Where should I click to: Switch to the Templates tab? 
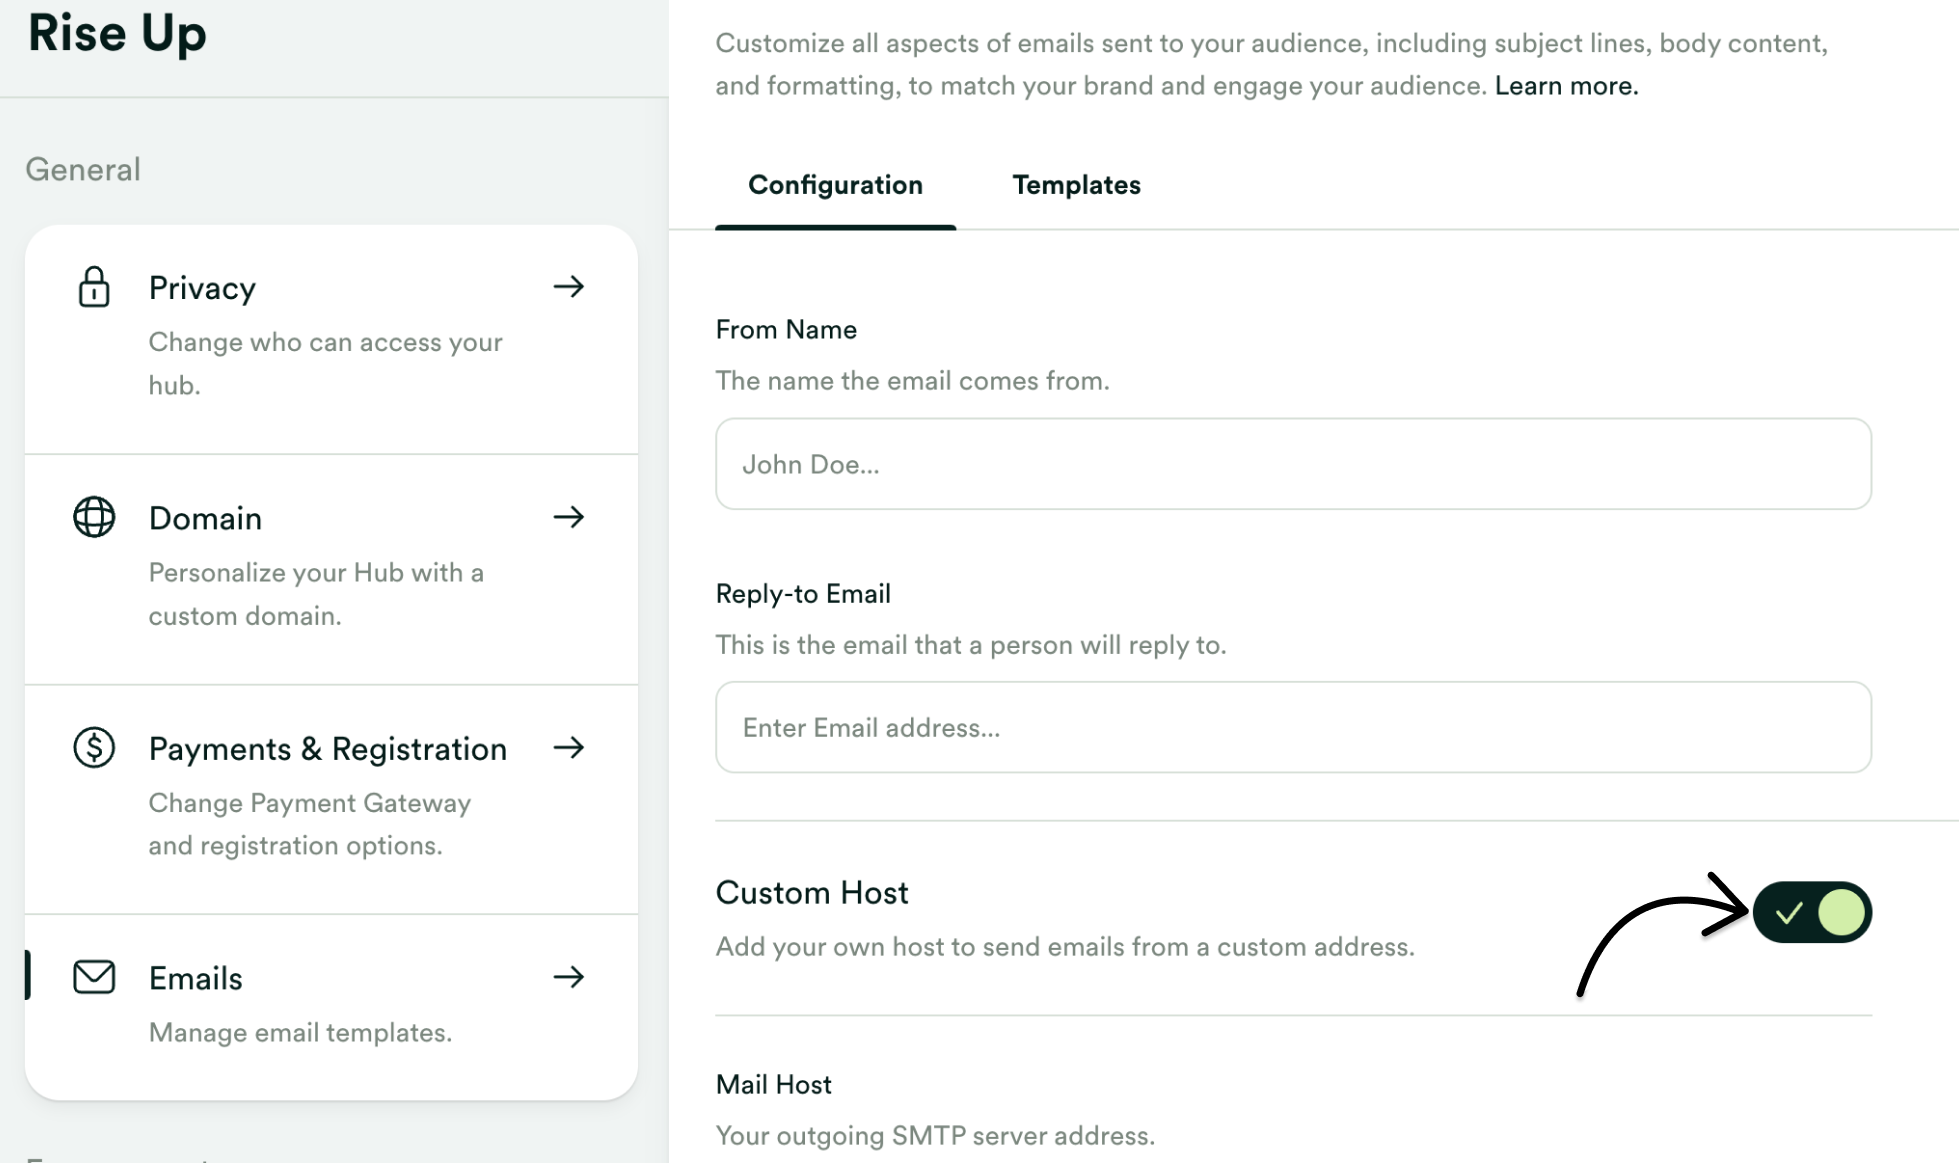coord(1076,185)
